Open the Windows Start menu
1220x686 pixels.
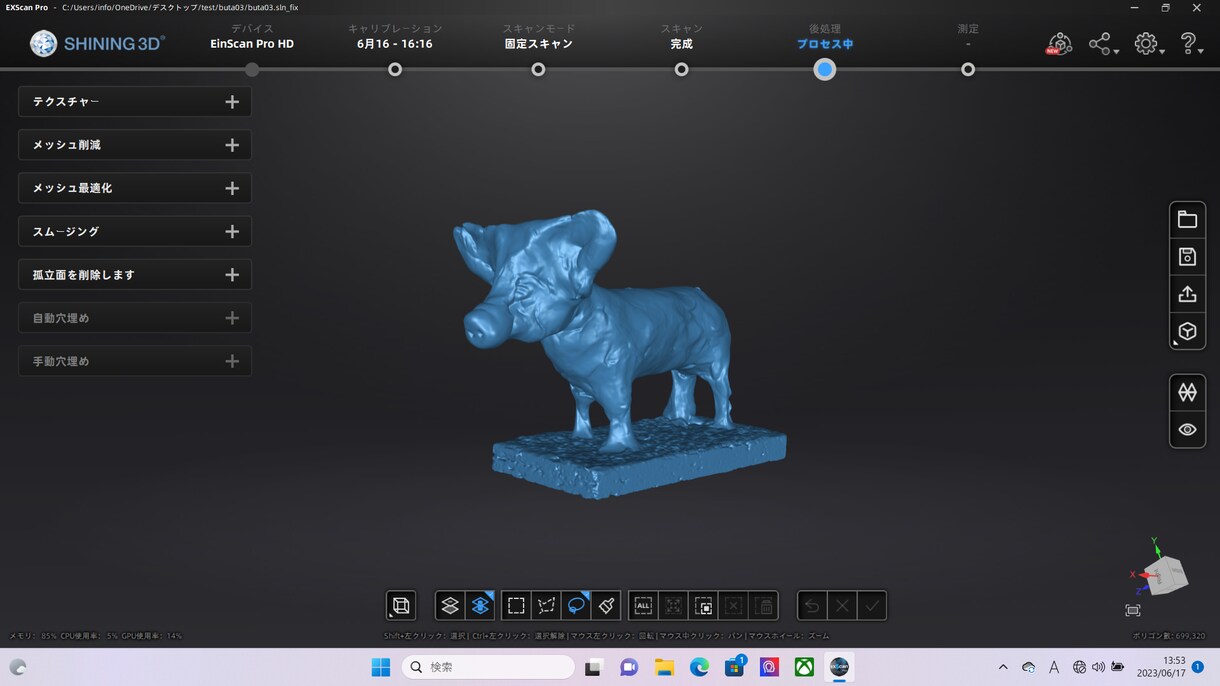[x=381, y=667]
